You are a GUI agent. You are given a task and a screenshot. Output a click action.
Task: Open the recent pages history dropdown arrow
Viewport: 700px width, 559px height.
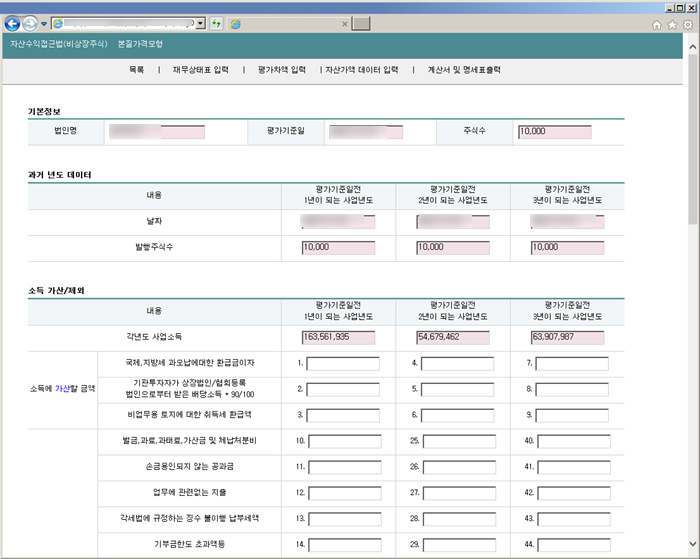click(44, 24)
